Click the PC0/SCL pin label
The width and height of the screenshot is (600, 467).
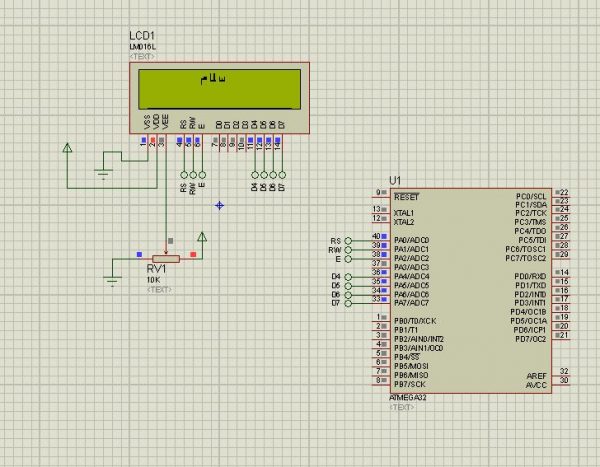pos(531,196)
